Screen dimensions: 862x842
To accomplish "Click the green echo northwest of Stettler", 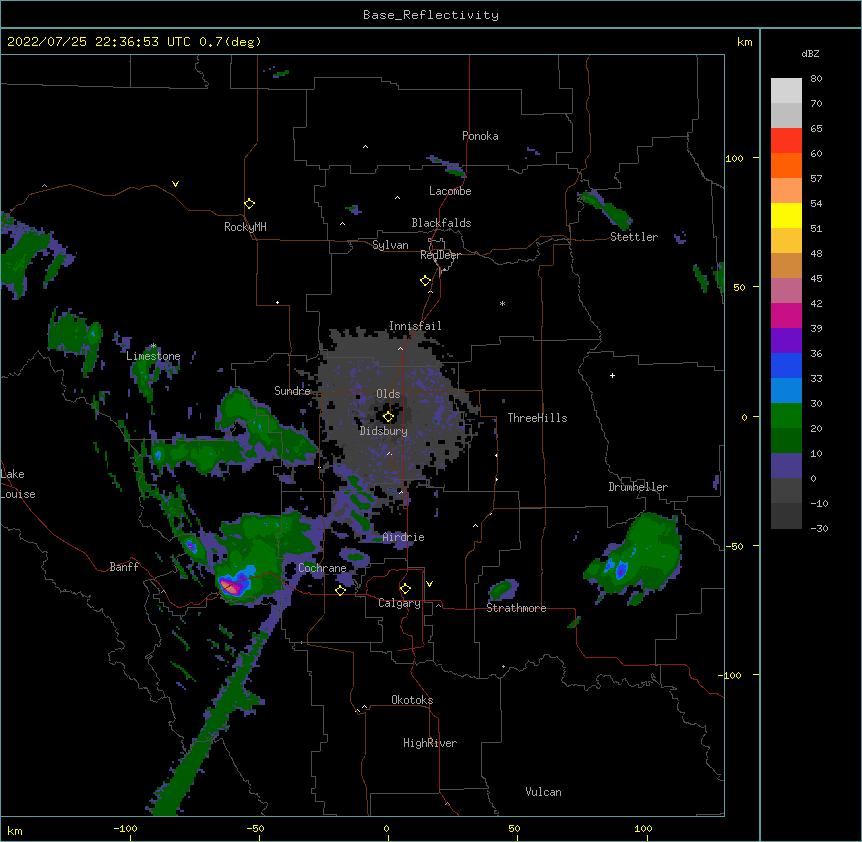I will point(605,209).
